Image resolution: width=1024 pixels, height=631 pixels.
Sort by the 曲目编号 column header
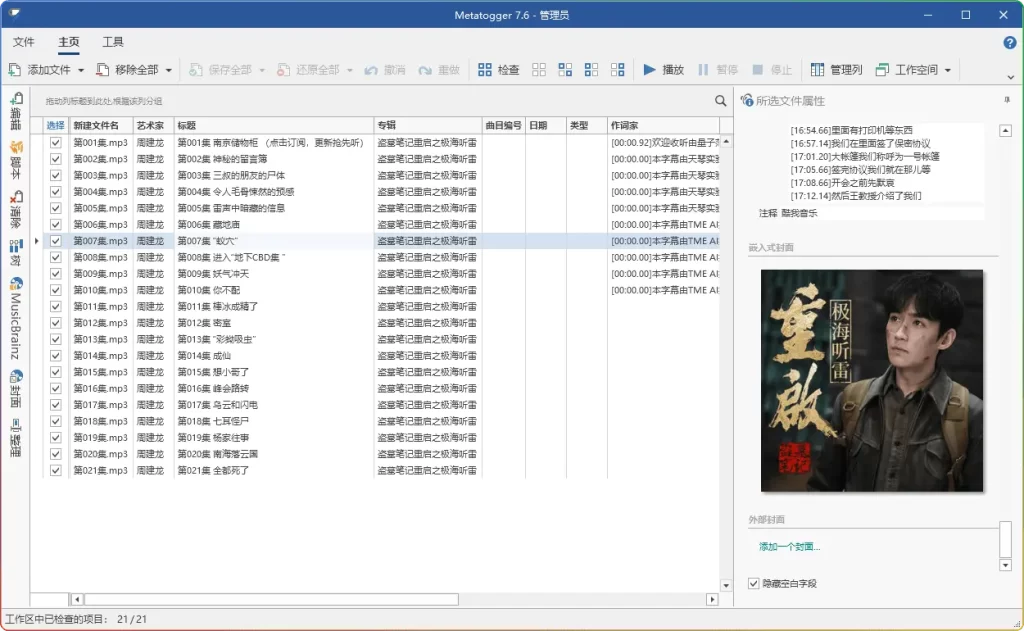(504, 125)
